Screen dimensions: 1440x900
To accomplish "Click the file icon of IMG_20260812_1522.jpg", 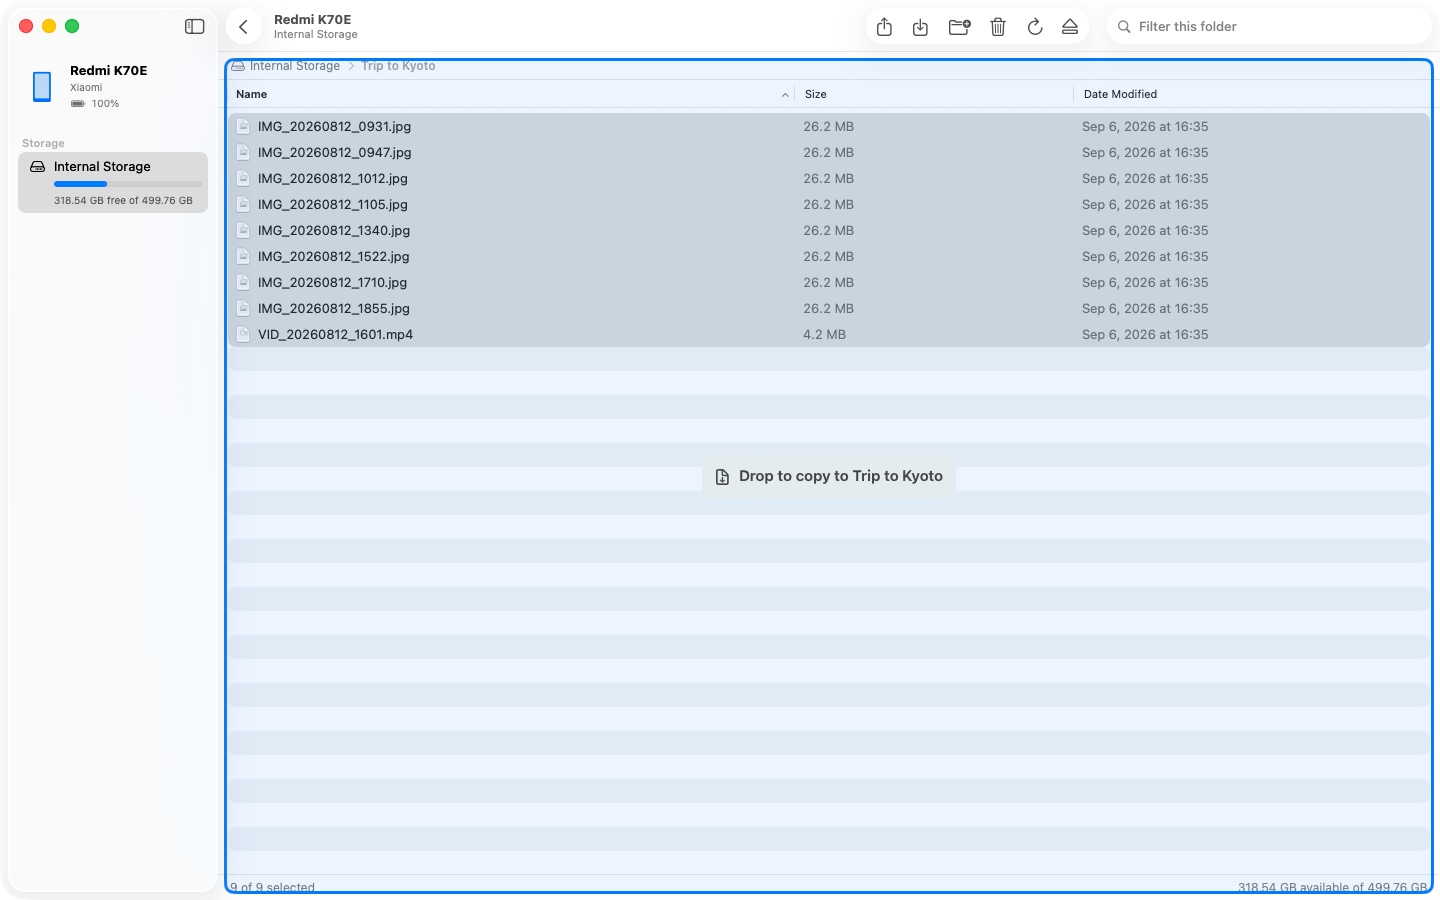I will (x=243, y=257).
